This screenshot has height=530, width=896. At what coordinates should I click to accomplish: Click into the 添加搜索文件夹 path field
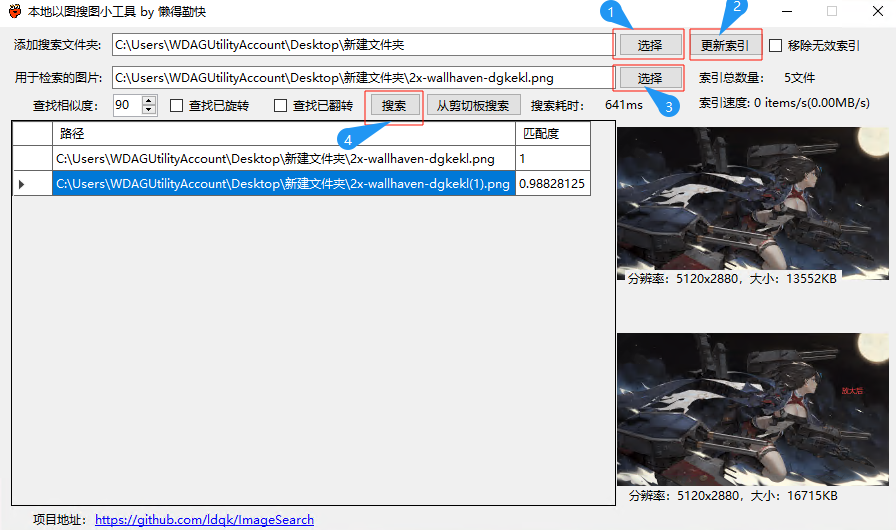363,45
